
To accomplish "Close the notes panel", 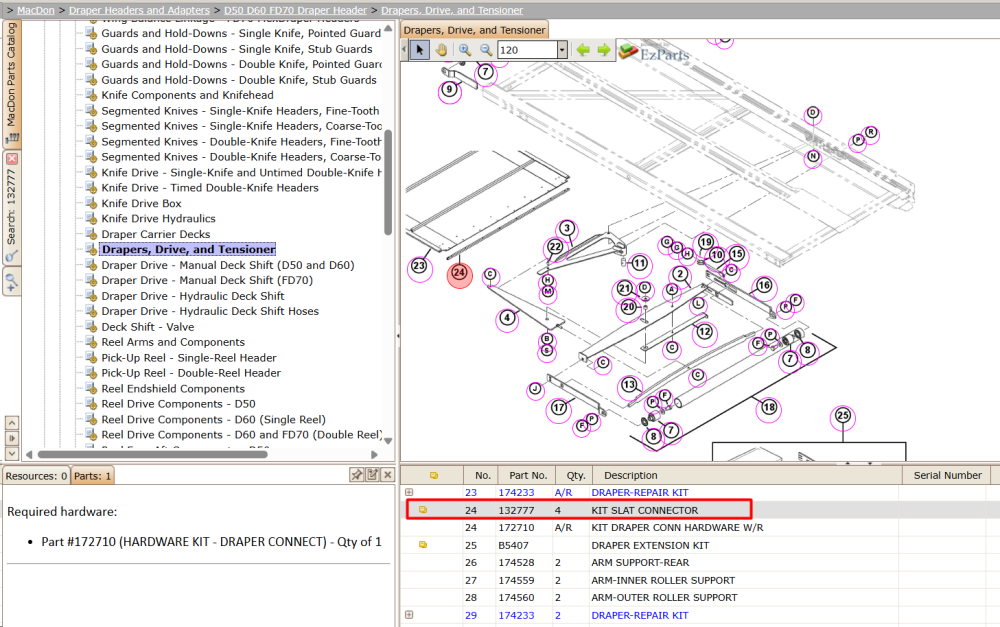I will coord(388,475).
